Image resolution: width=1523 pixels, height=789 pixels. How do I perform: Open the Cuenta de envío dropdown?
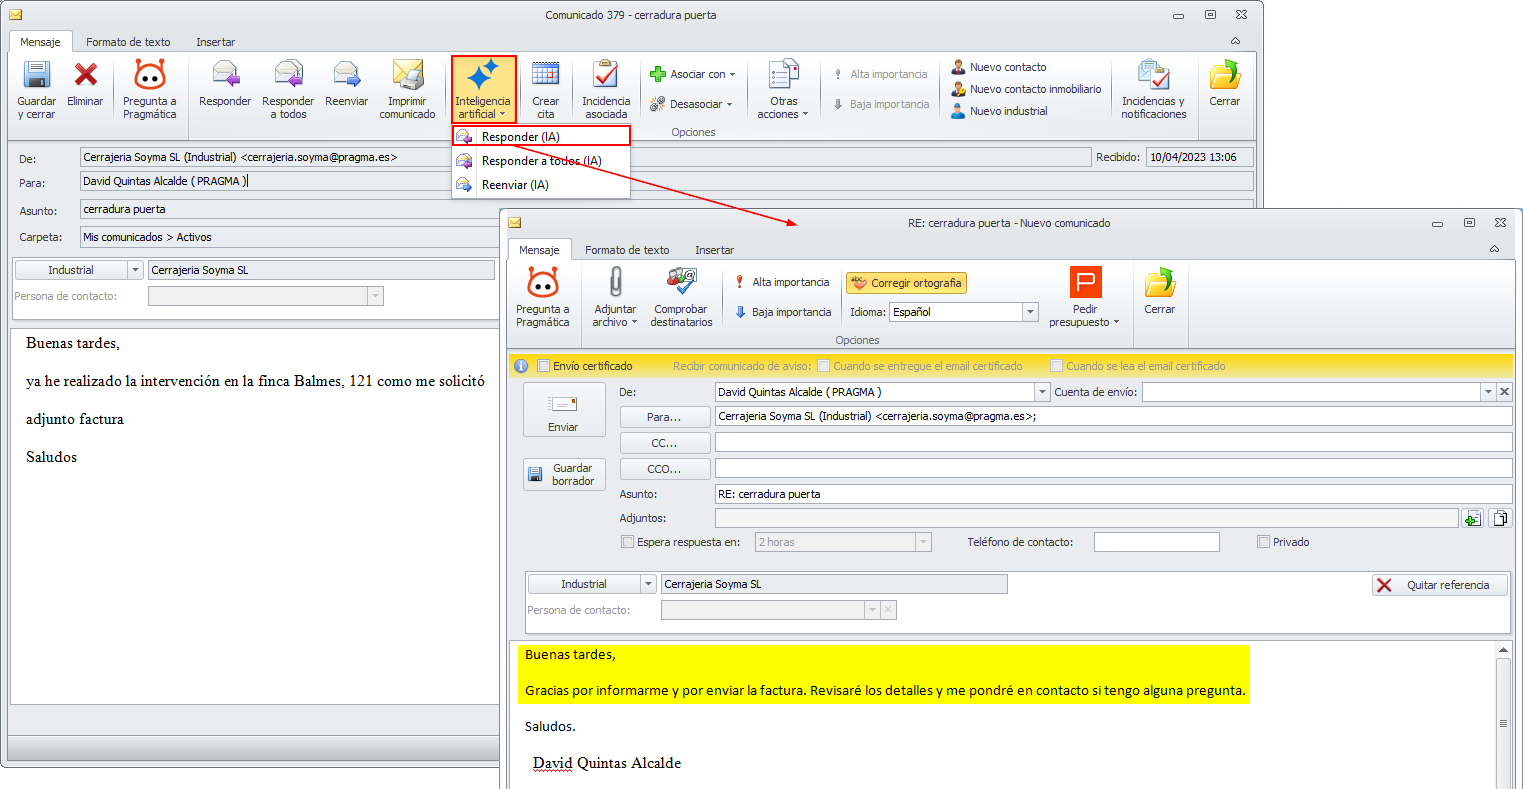1489,392
